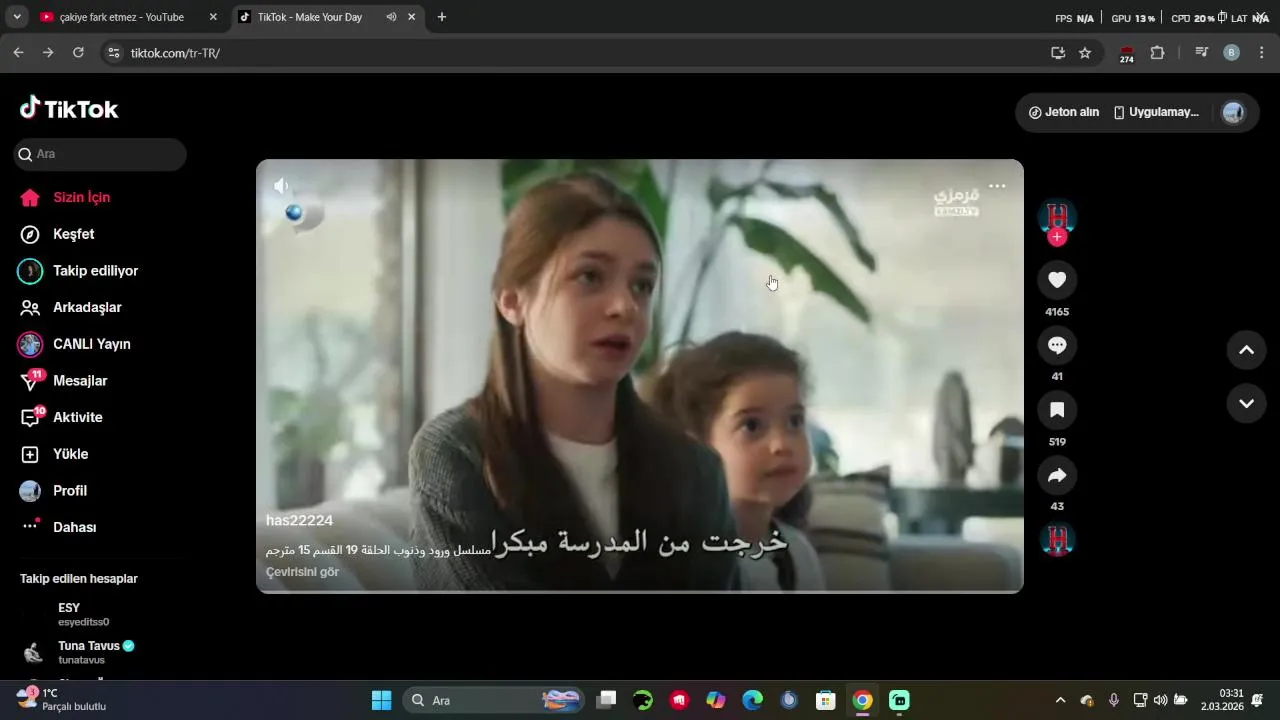Open video three-dot options menu
Viewport: 1280px width, 720px height.
[x=997, y=186]
